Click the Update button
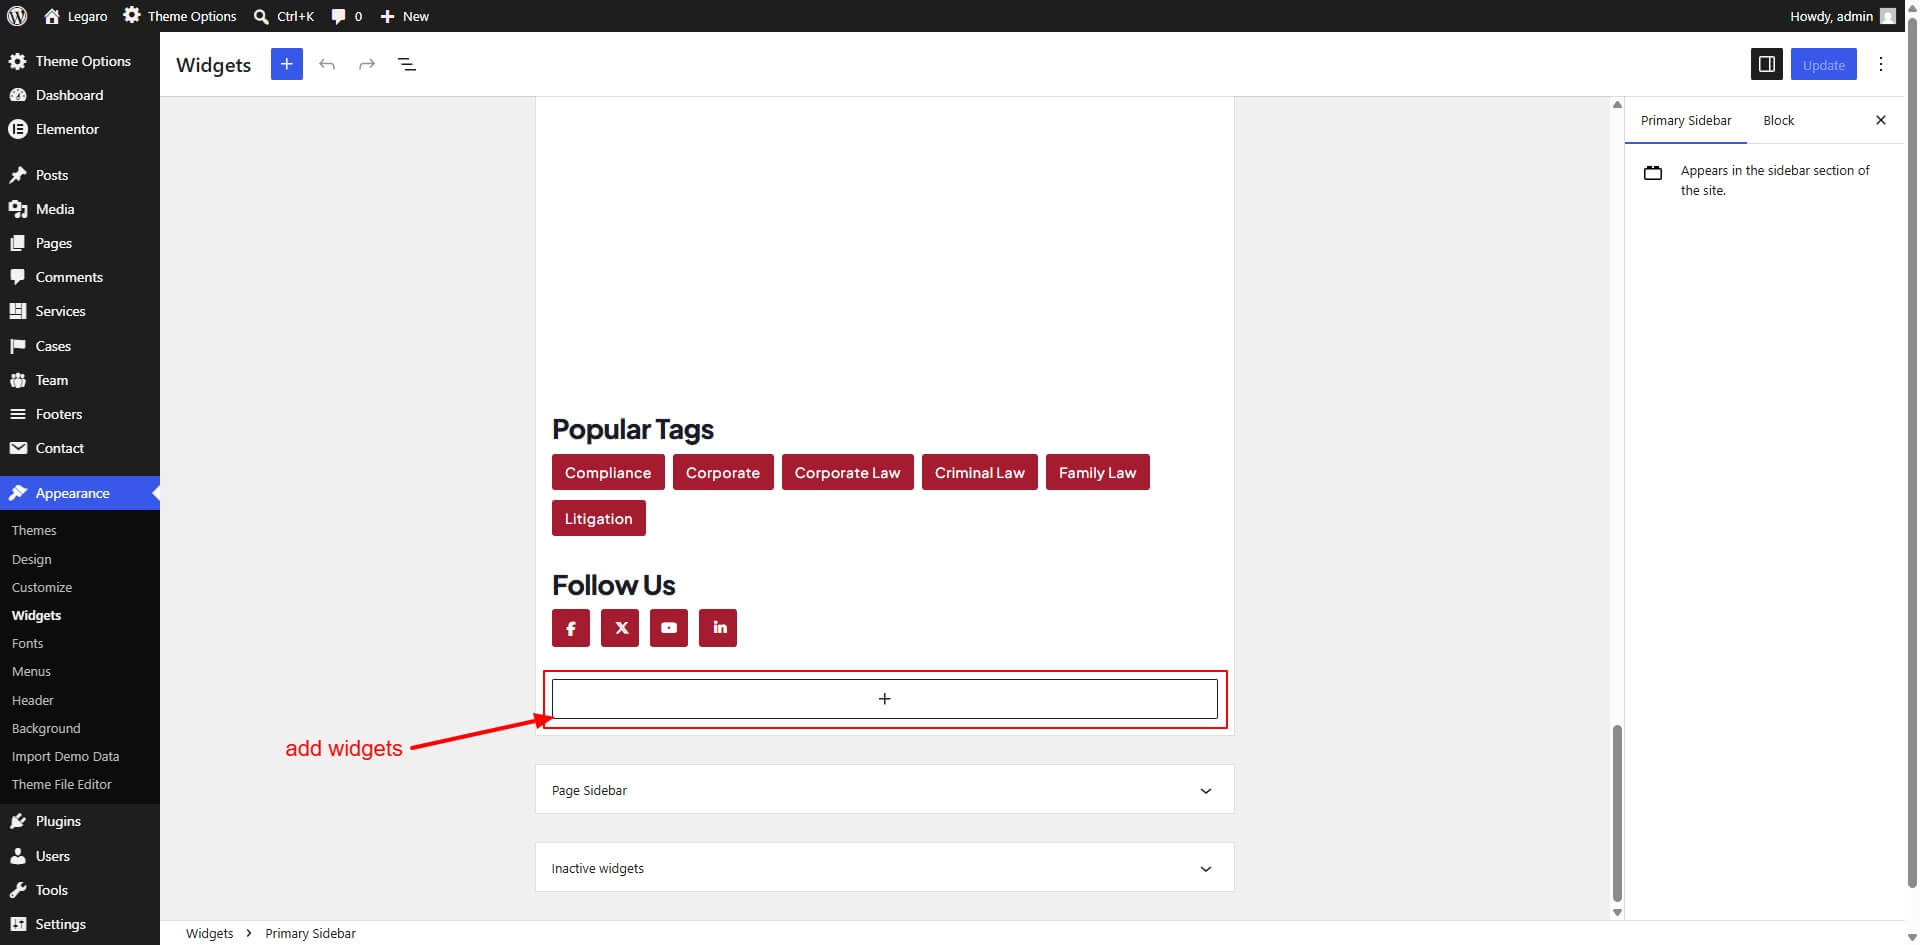1920x945 pixels. 1823,64
